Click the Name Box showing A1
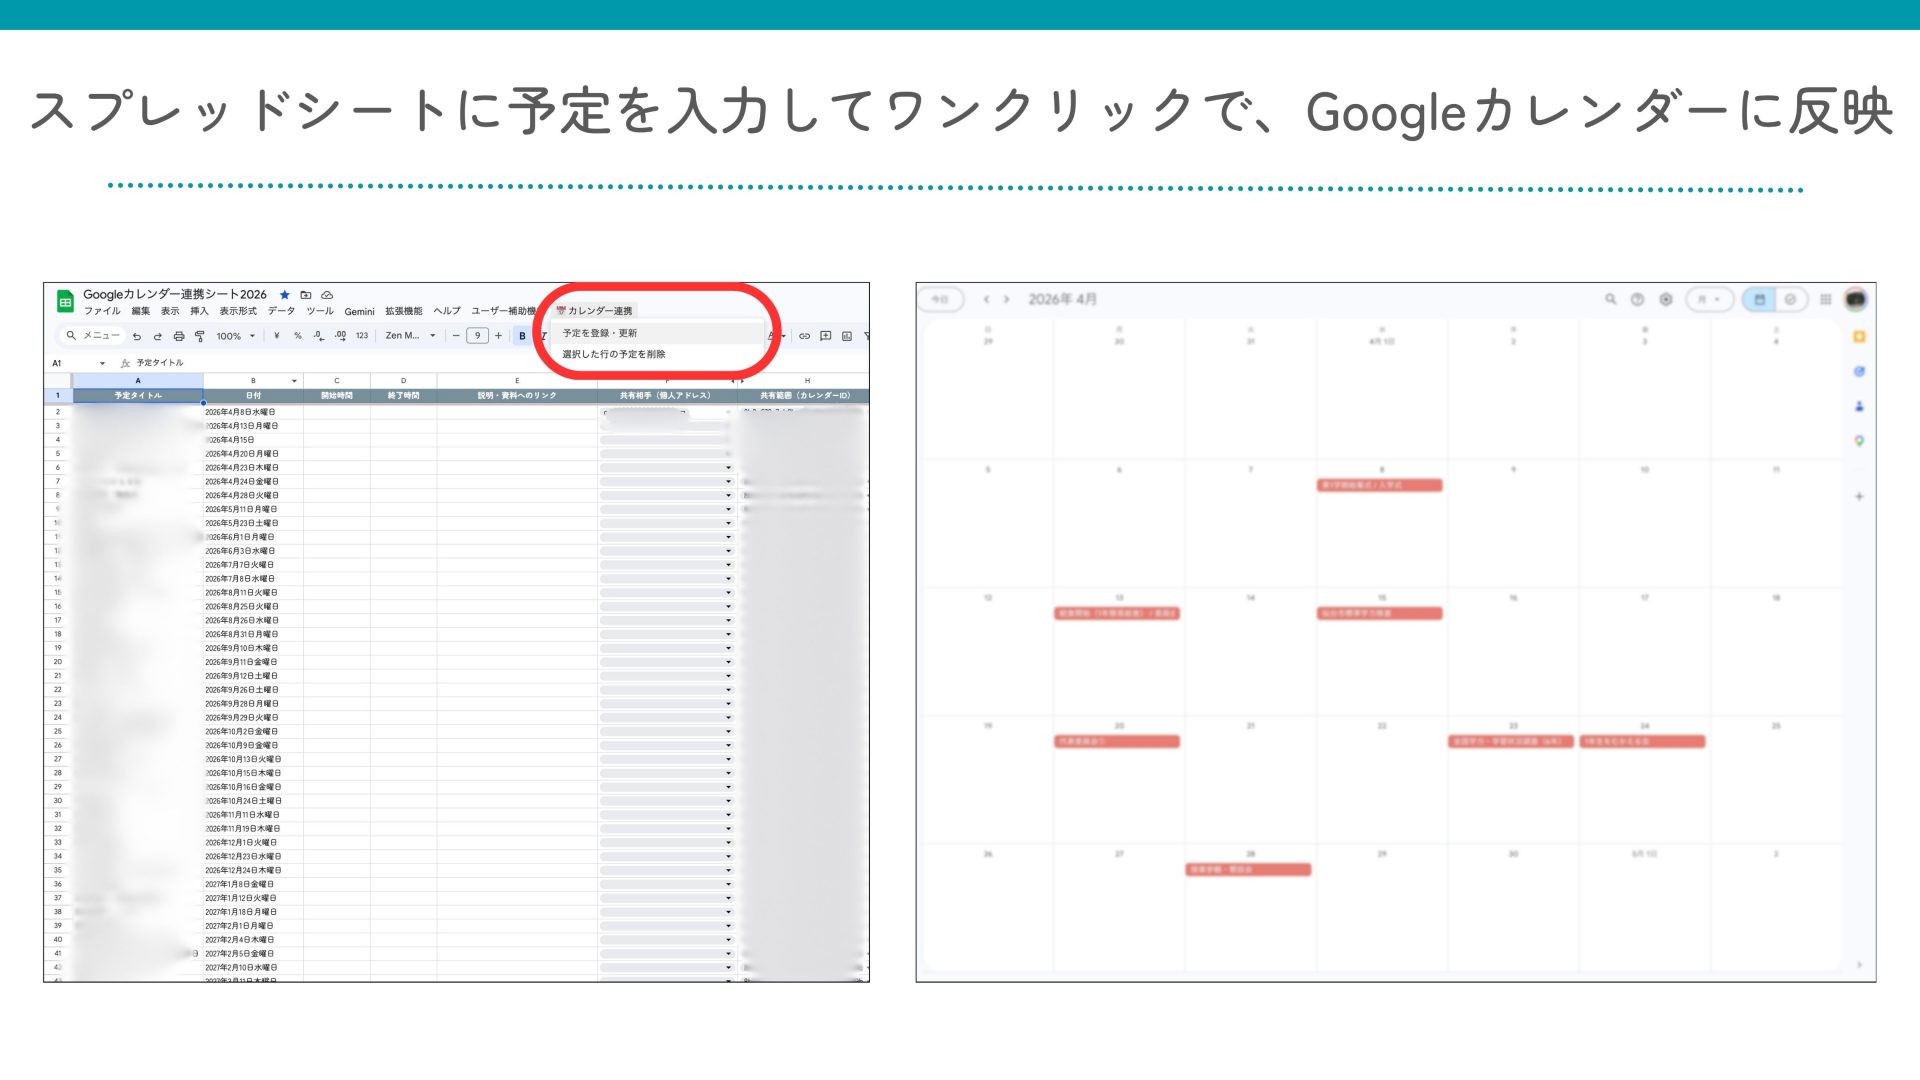The image size is (1920, 1080). pyautogui.click(x=62, y=363)
